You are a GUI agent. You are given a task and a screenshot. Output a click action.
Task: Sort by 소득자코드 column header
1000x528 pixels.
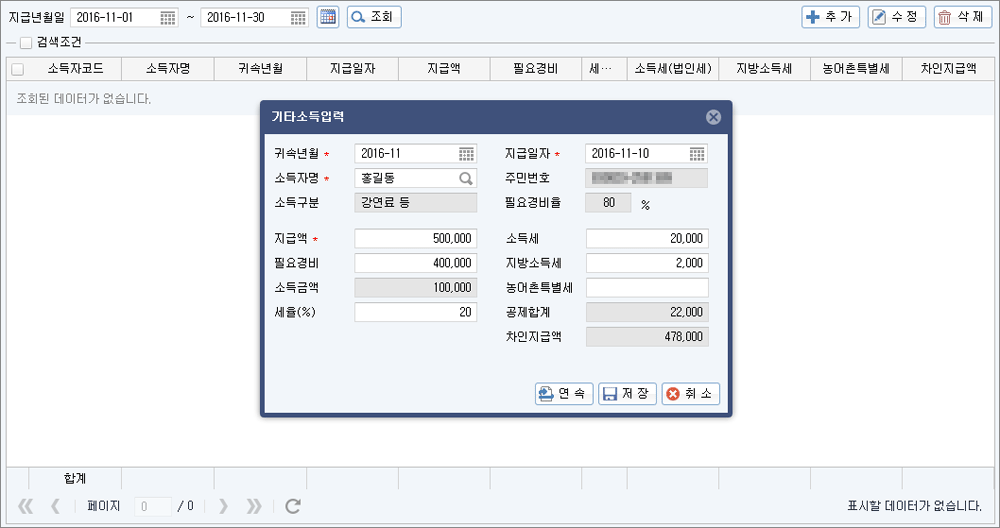click(x=75, y=69)
